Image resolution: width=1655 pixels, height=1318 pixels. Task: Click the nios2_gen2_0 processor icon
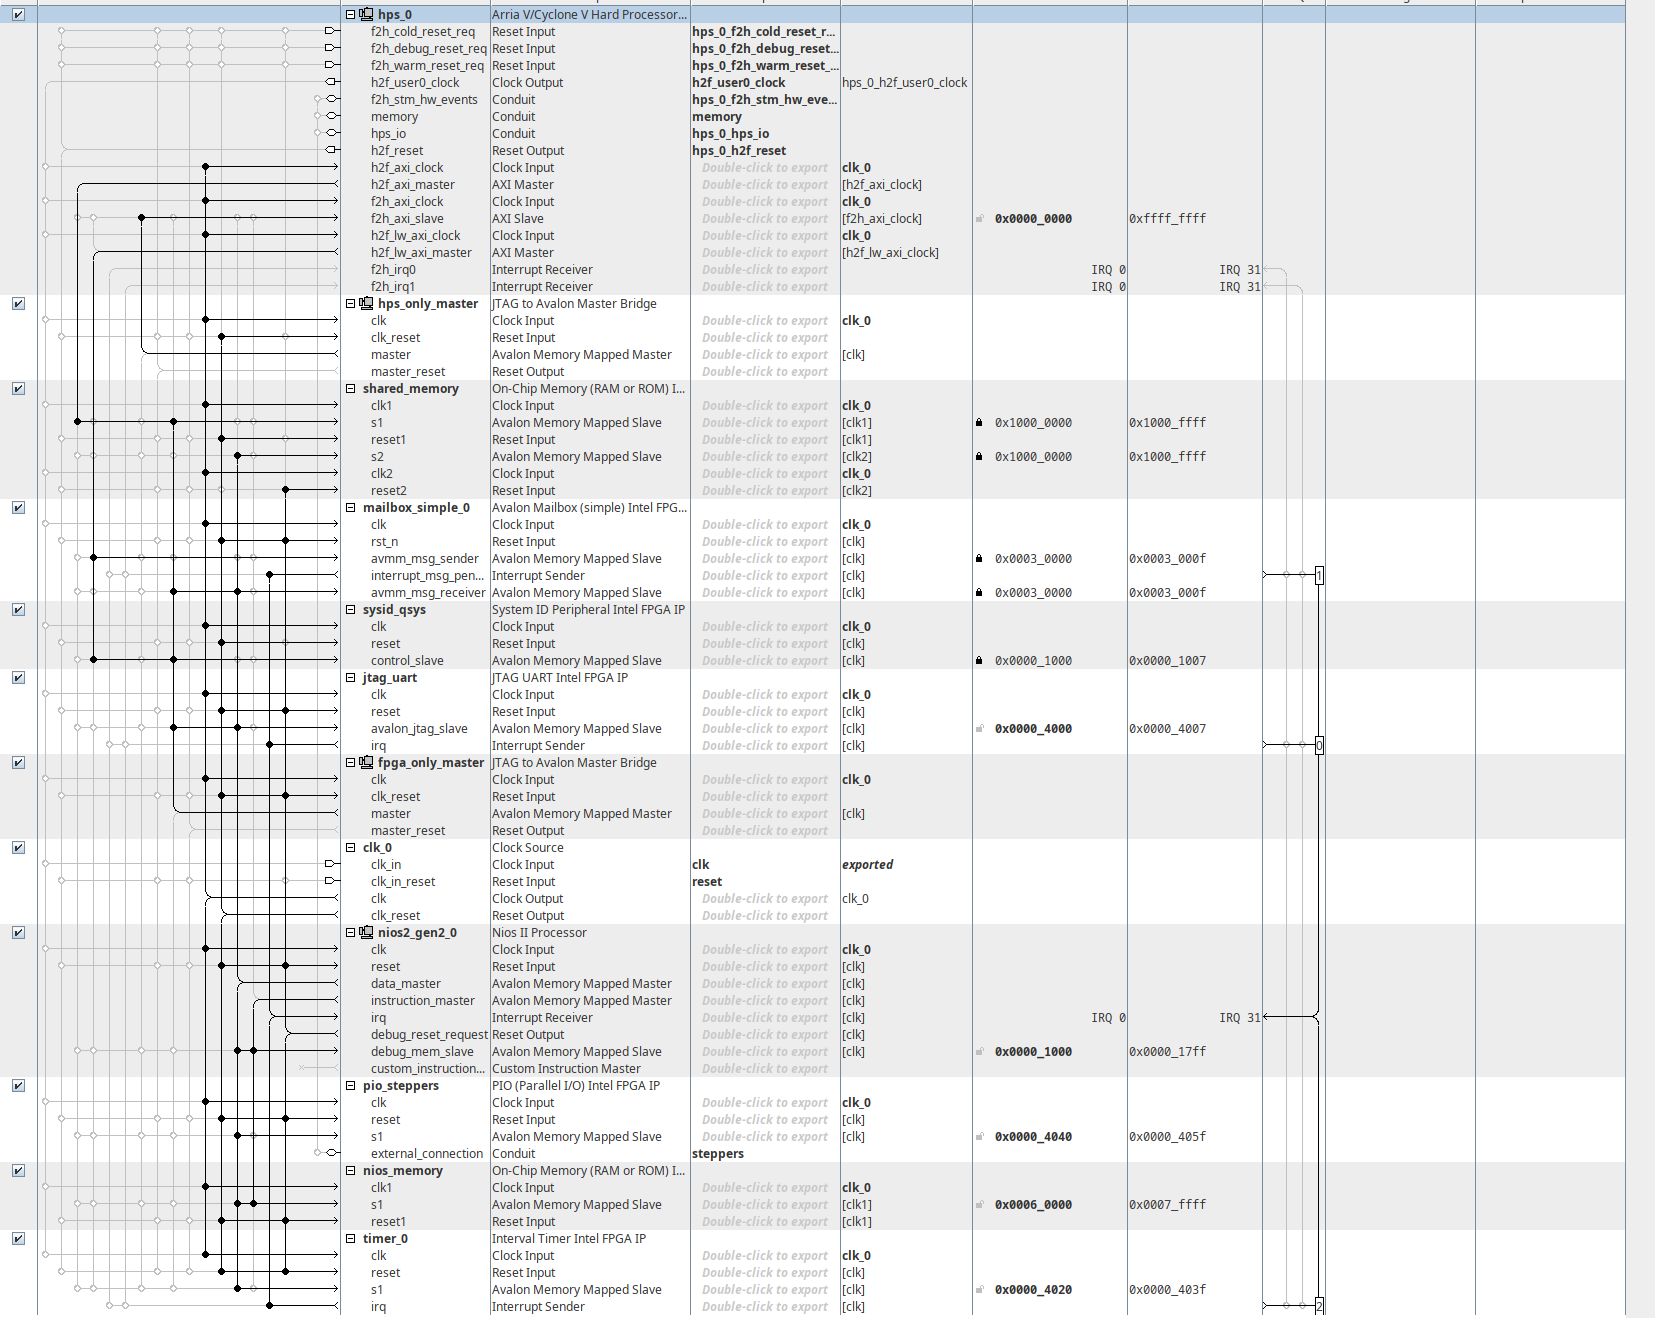367,933
